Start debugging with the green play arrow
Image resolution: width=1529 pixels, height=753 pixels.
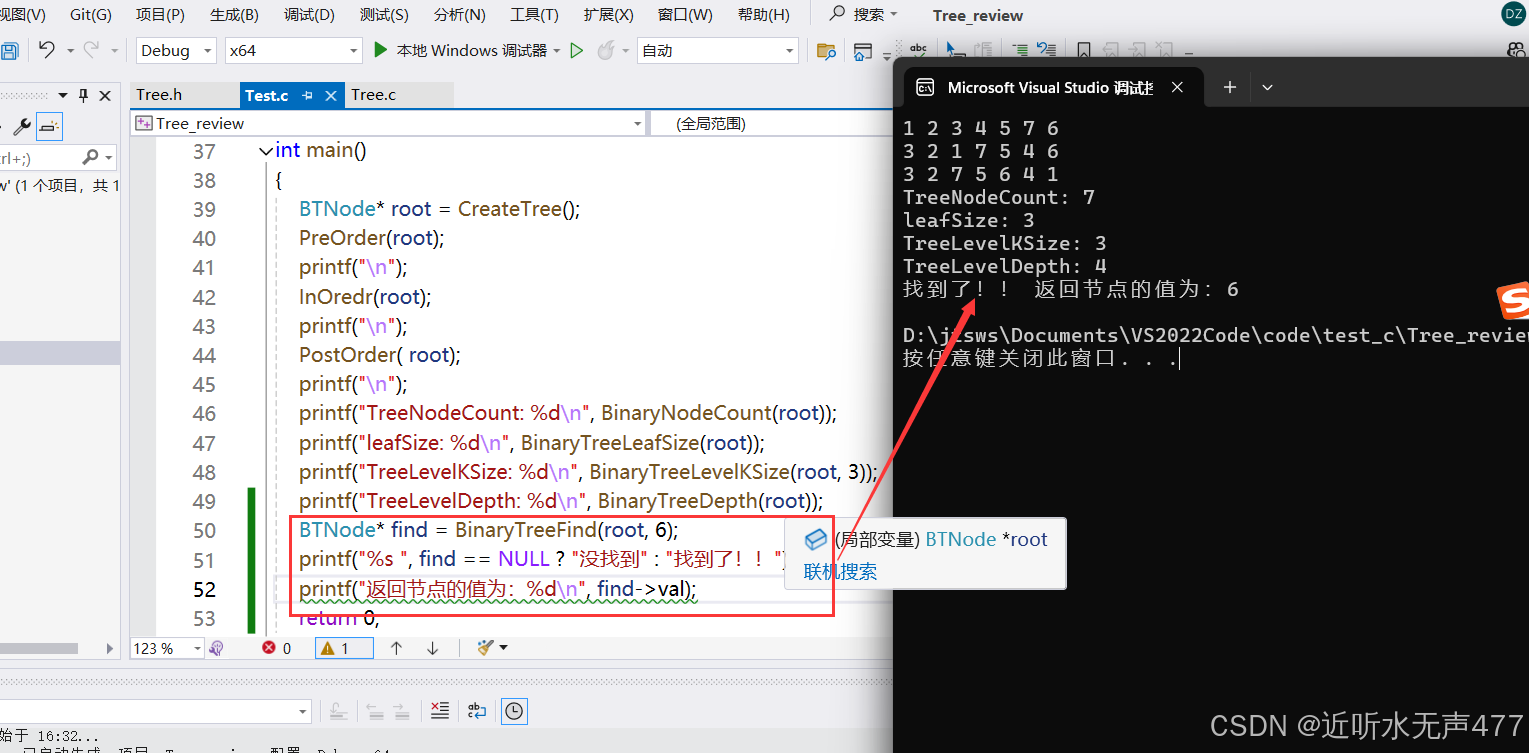click(x=380, y=50)
